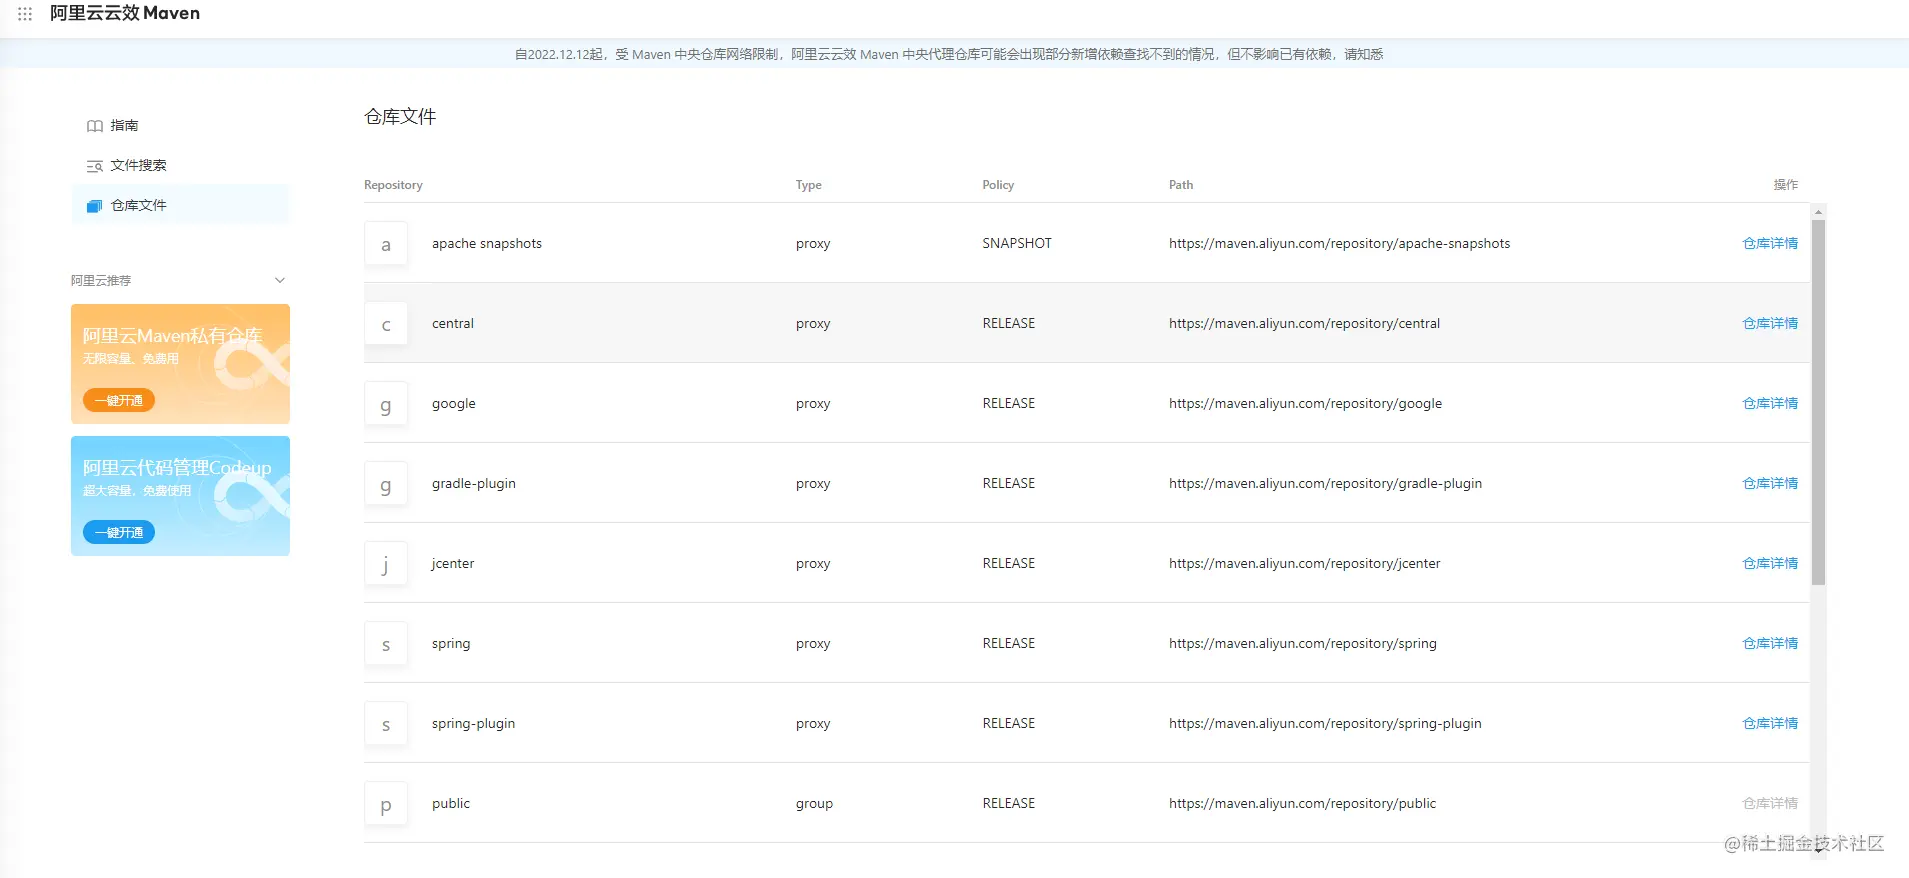Click the central repository name

(453, 323)
